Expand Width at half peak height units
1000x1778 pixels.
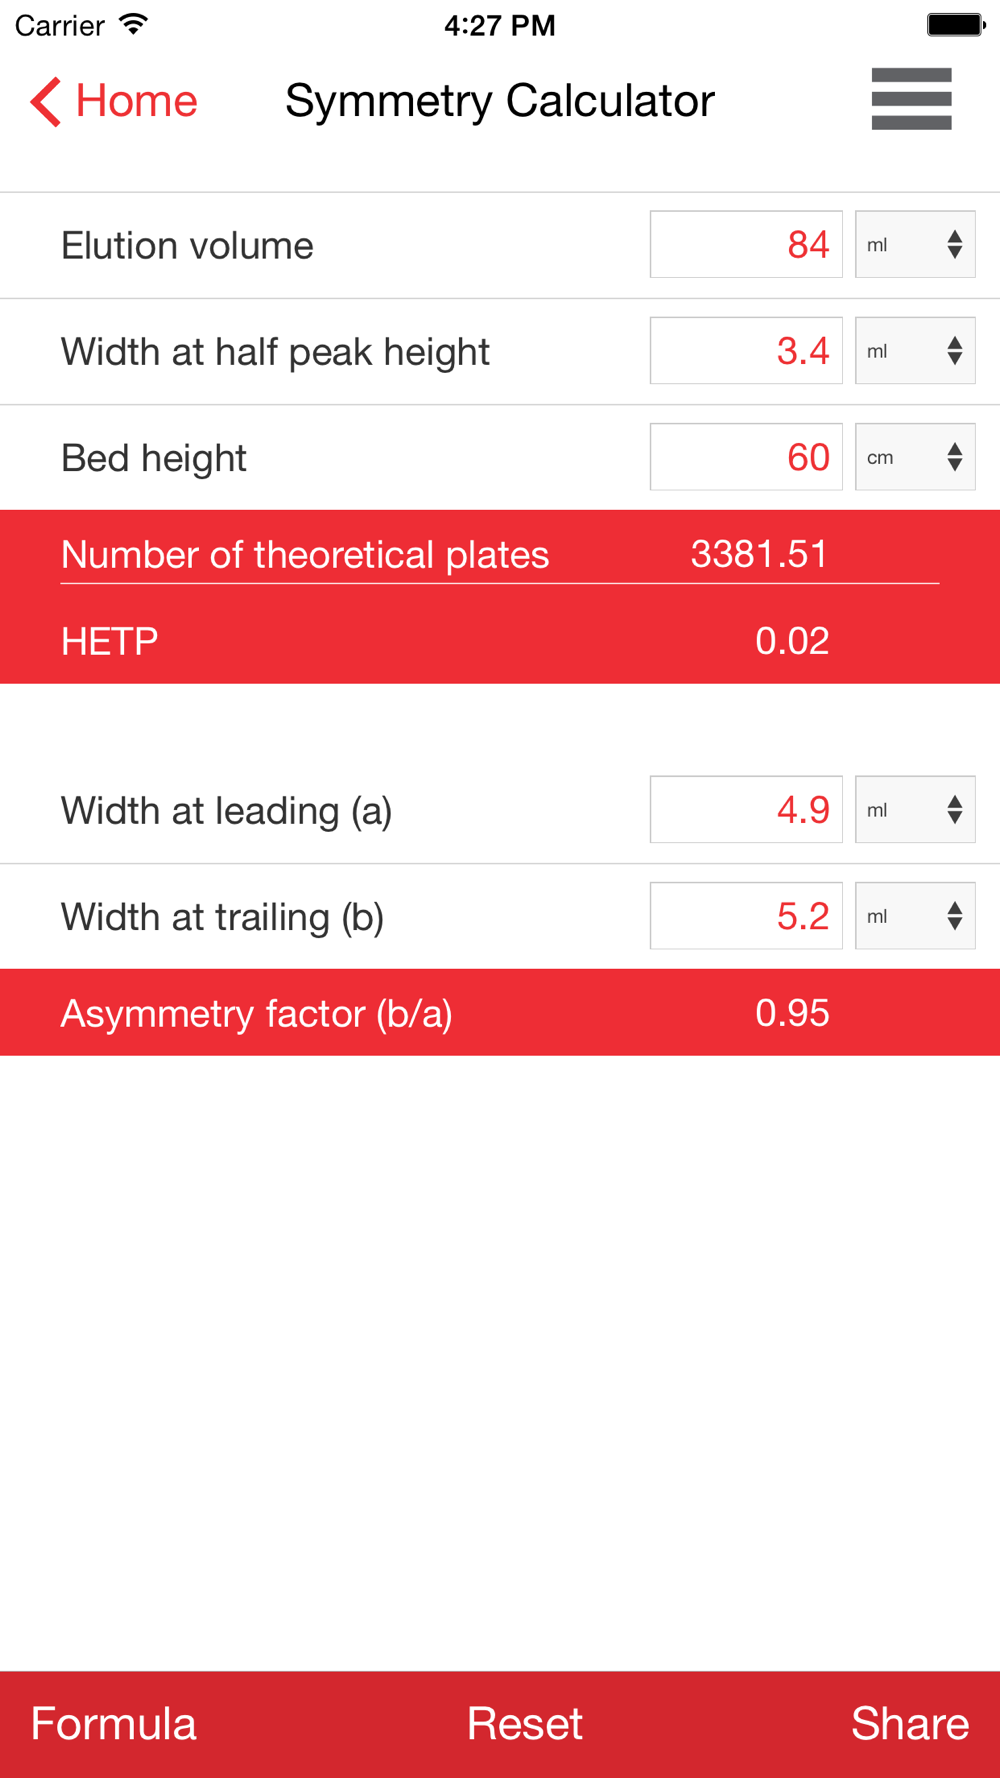[915, 351]
